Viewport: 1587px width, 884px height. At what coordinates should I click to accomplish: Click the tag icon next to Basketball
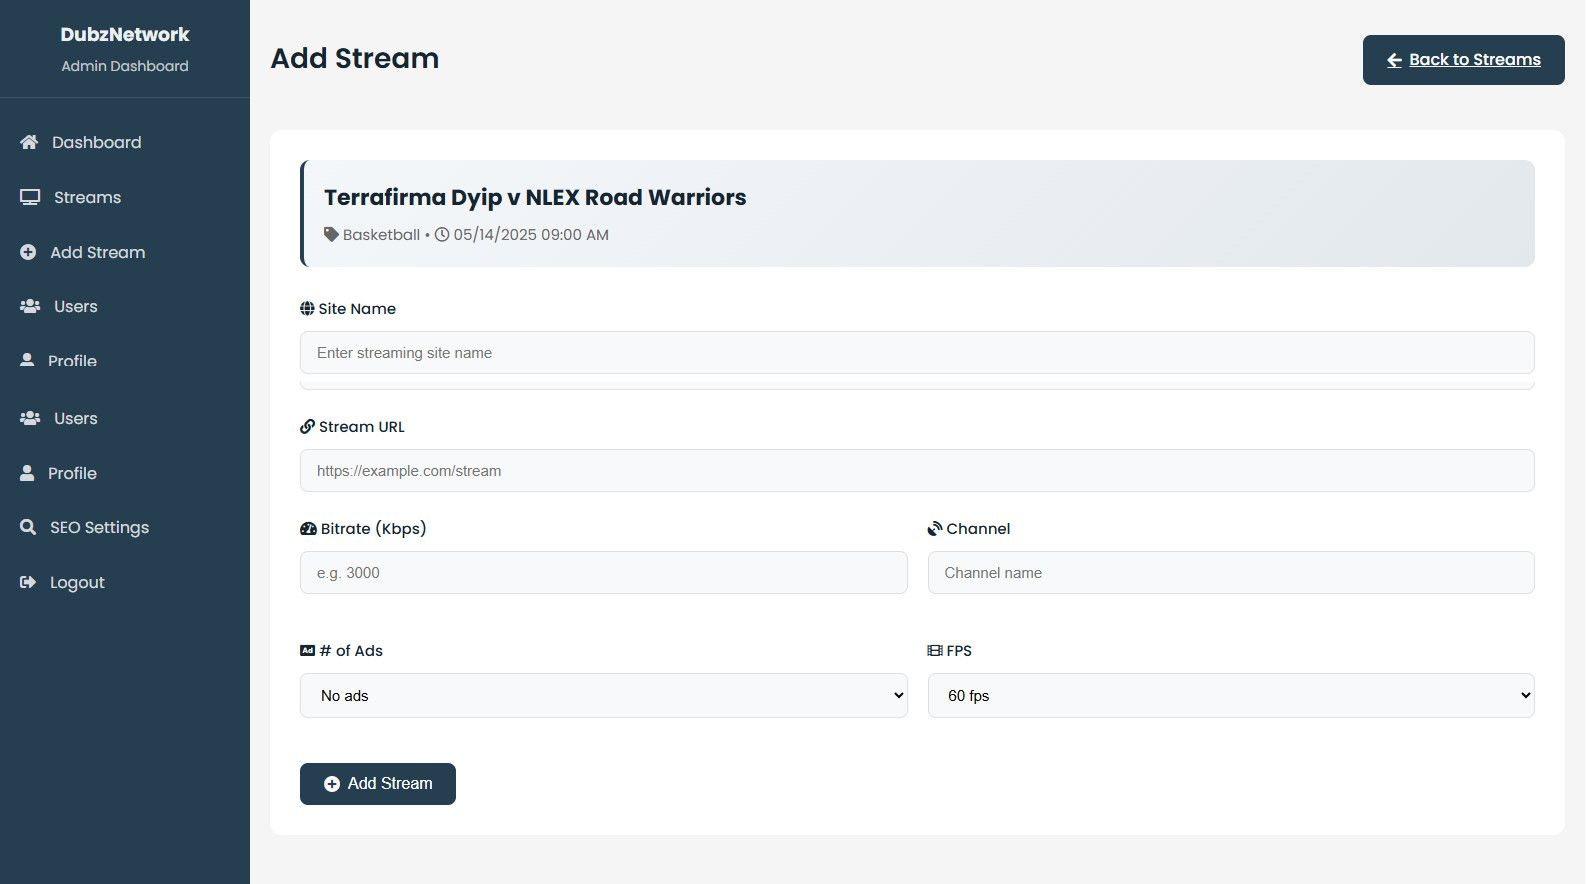[x=331, y=235]
